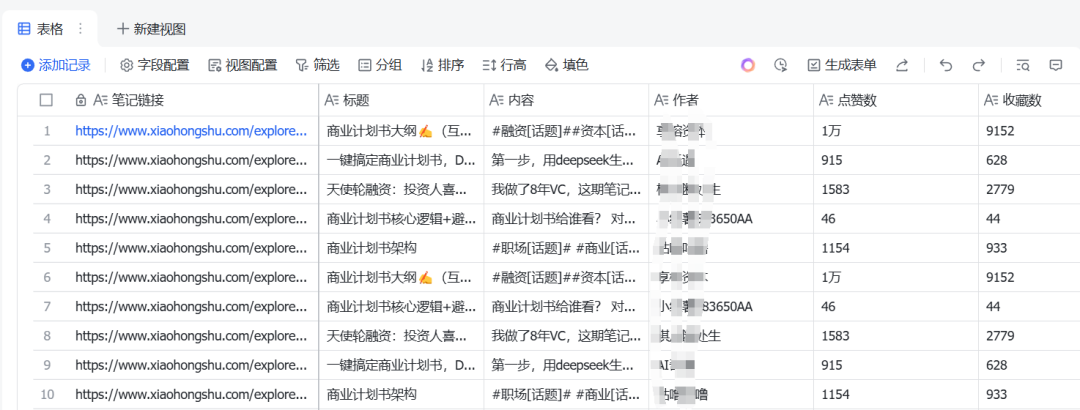The height and width of the screenshot is (410, 1080).
Task: Open the 分组 group option
Action: (380, 65)
